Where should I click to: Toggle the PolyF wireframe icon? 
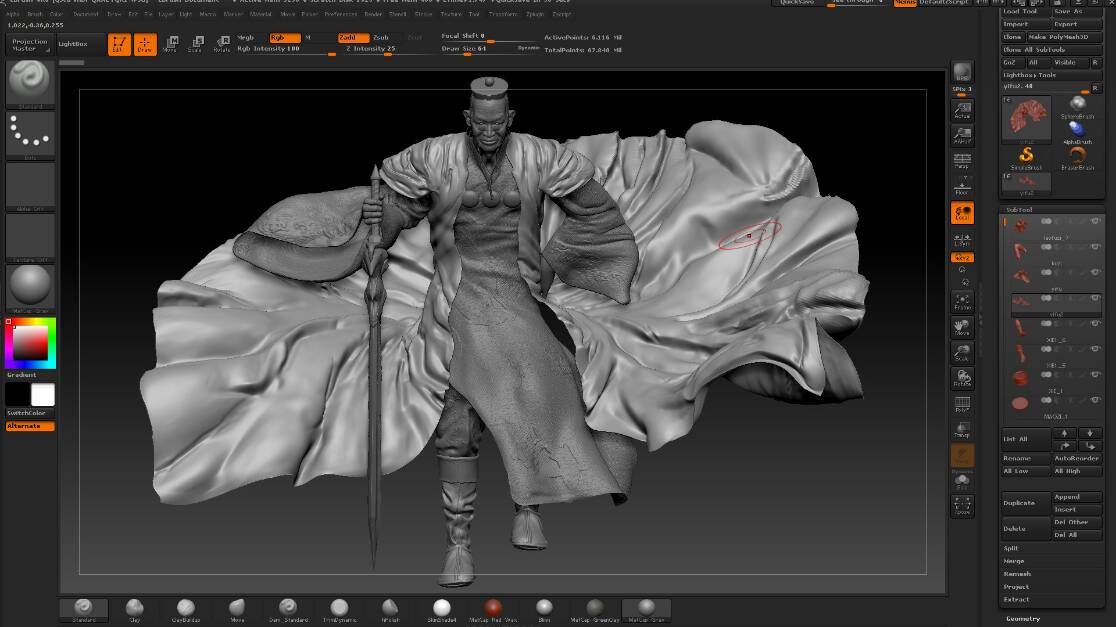[962, 404]
